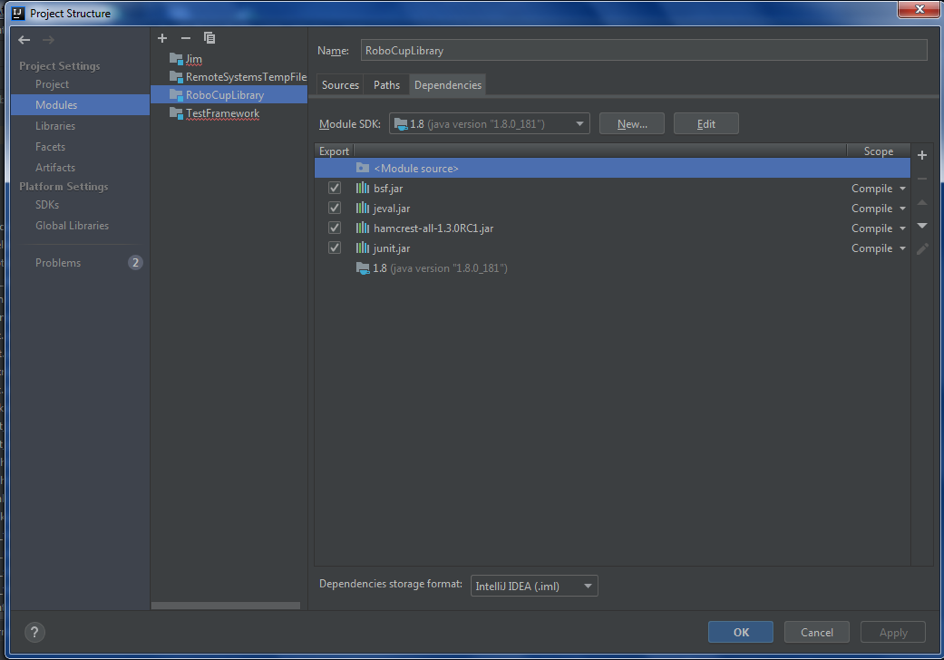This screenshot has height=660, width=944.
Task: Click the module Name input field
Action: click(644, 51)
